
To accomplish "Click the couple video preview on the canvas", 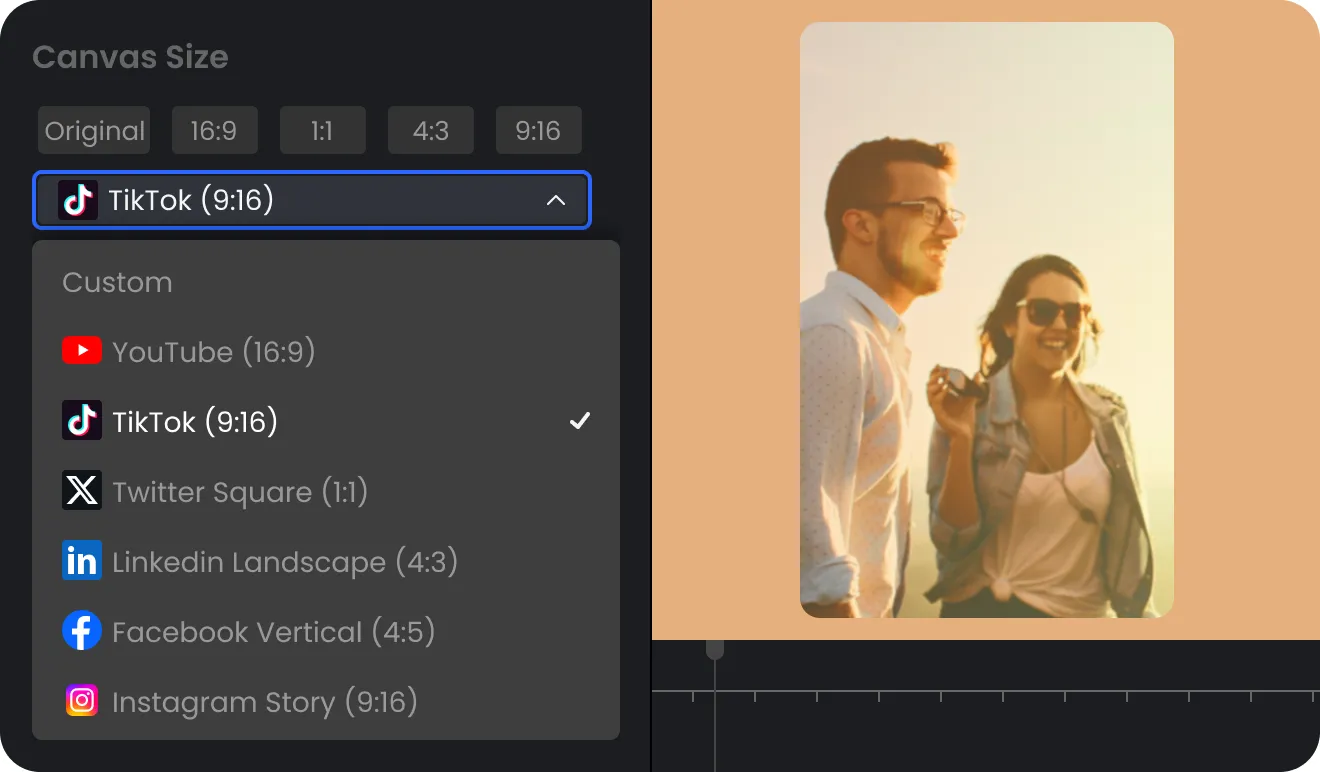I will click(x=986, y=320).
